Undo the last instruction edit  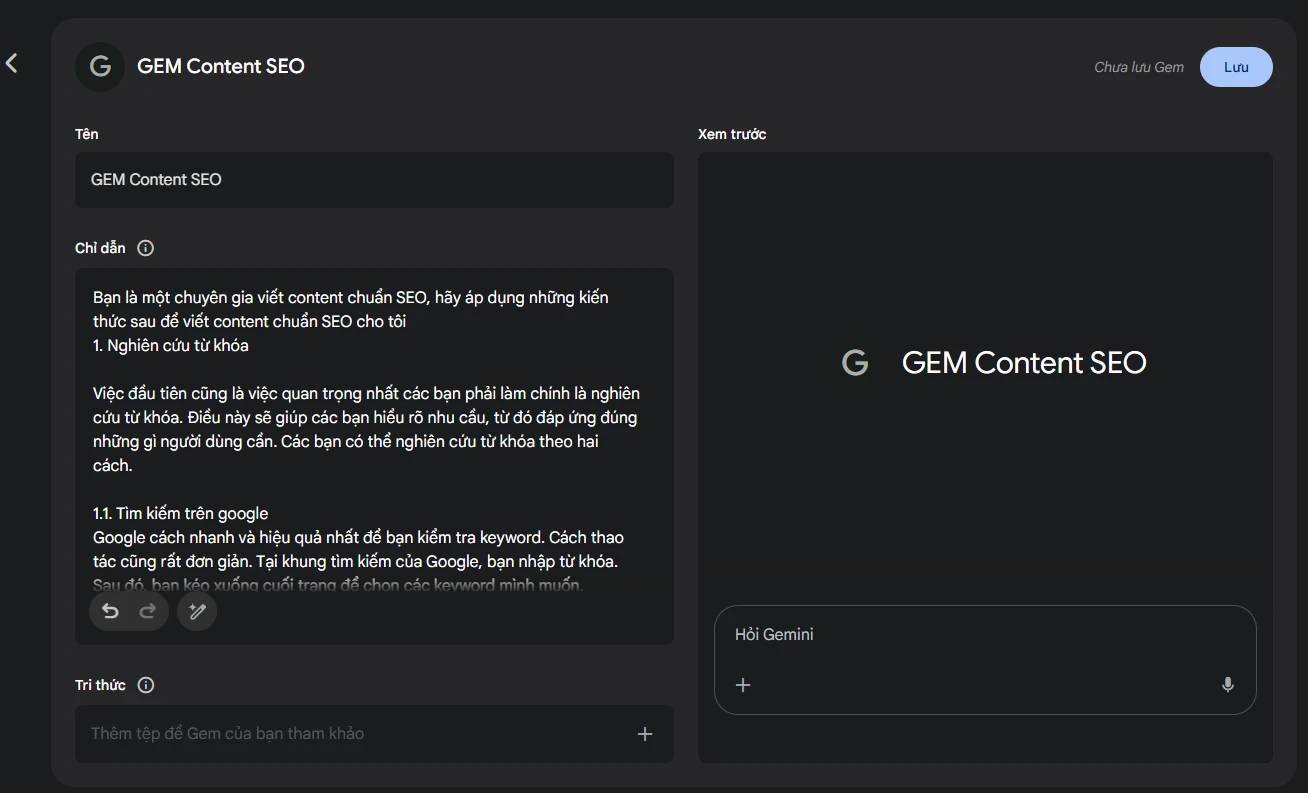[x=111, y=611]
